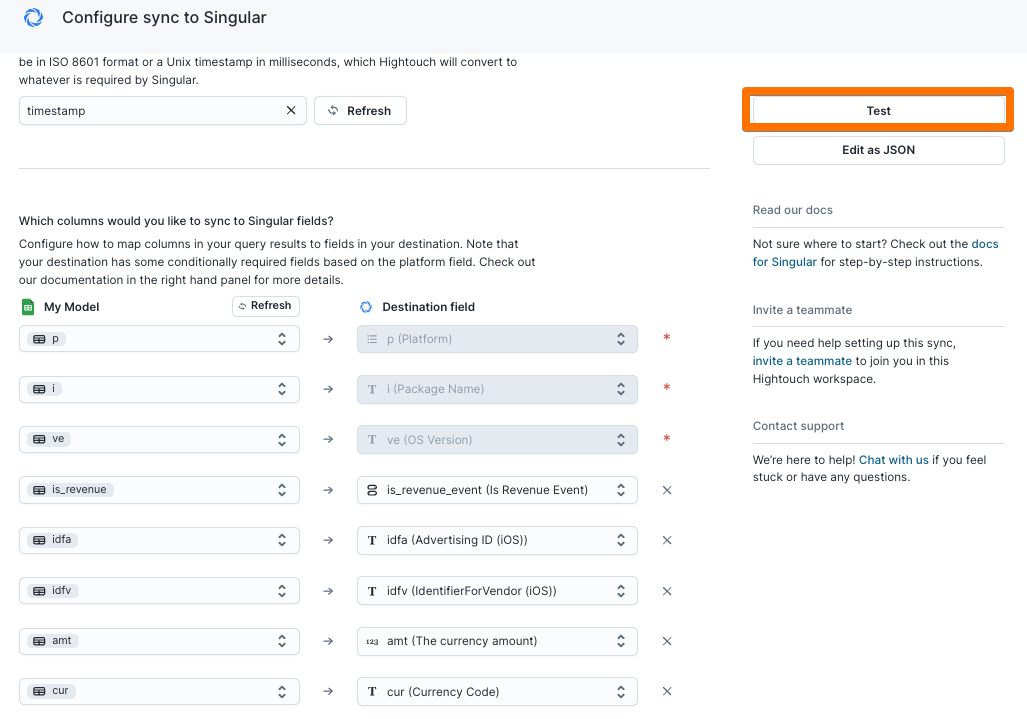This screenshot has height=719, width=1027.
Task: Click the arrow icon in the ve row
Action: (328, 439)
